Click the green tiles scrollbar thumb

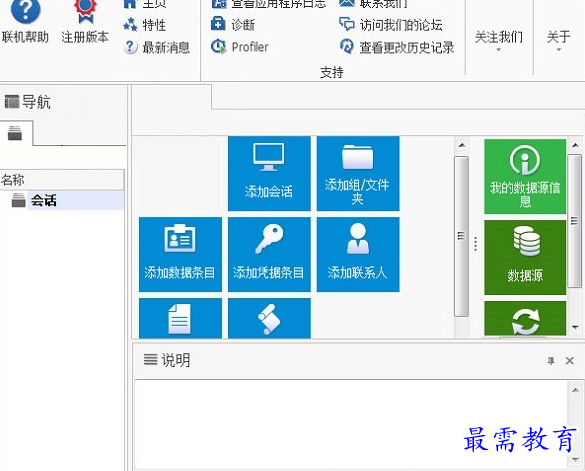coord(575,221)
